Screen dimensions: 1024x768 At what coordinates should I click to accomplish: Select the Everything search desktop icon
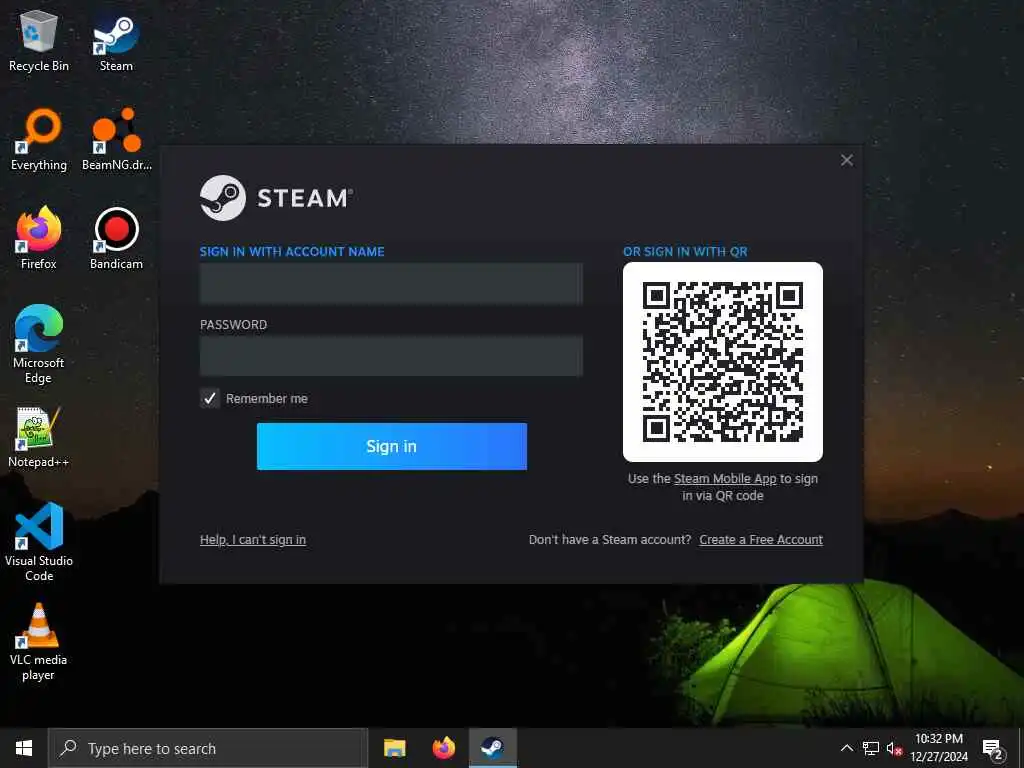pos(39,140)
